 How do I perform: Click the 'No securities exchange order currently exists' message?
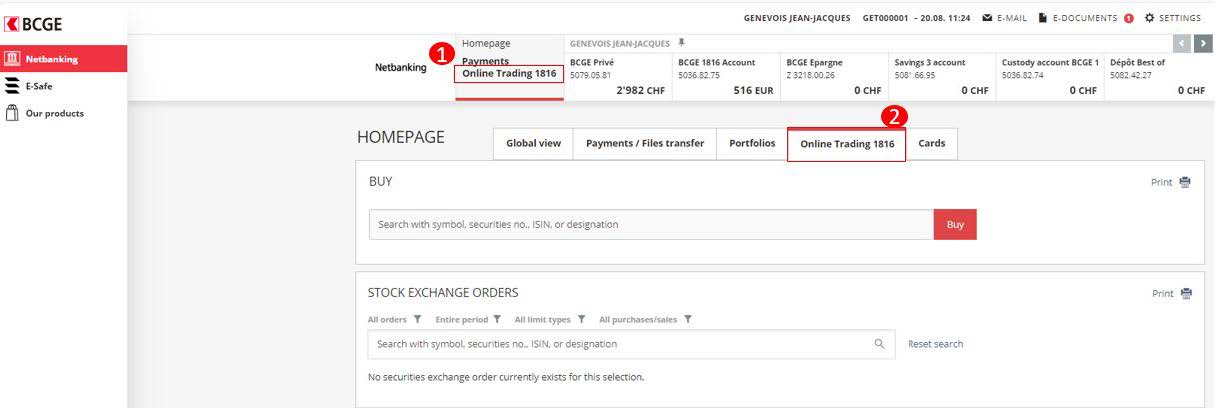click(x=506, y=377)
